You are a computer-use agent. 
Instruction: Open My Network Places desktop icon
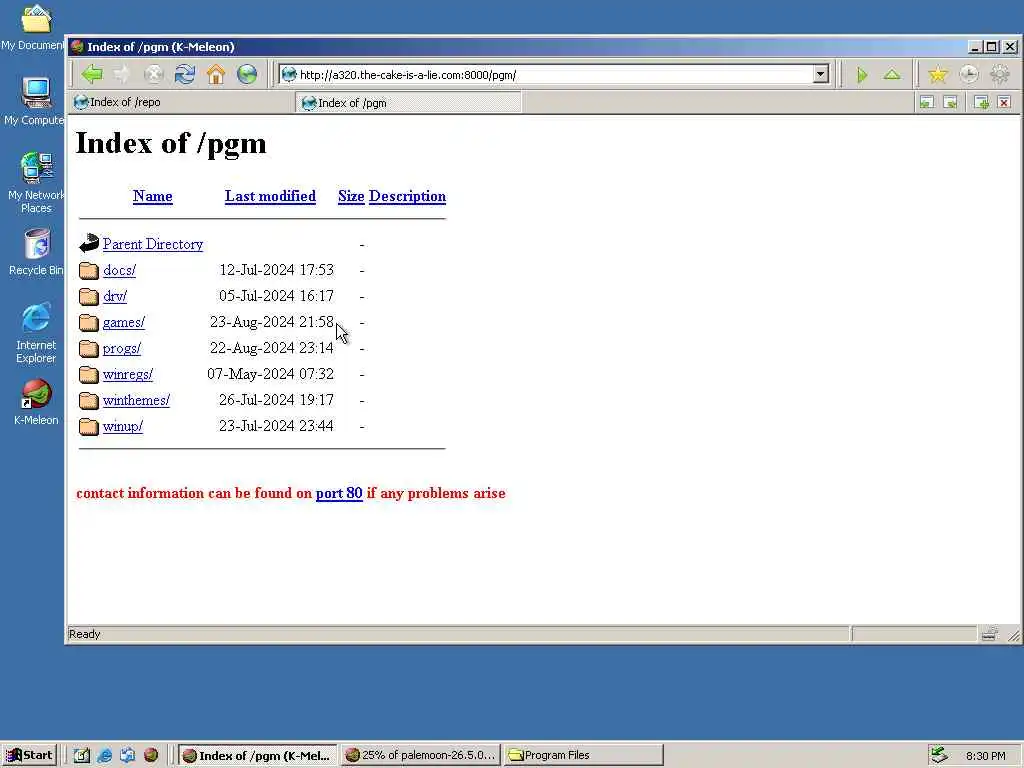pyautogui.click(x=36, y=183)
